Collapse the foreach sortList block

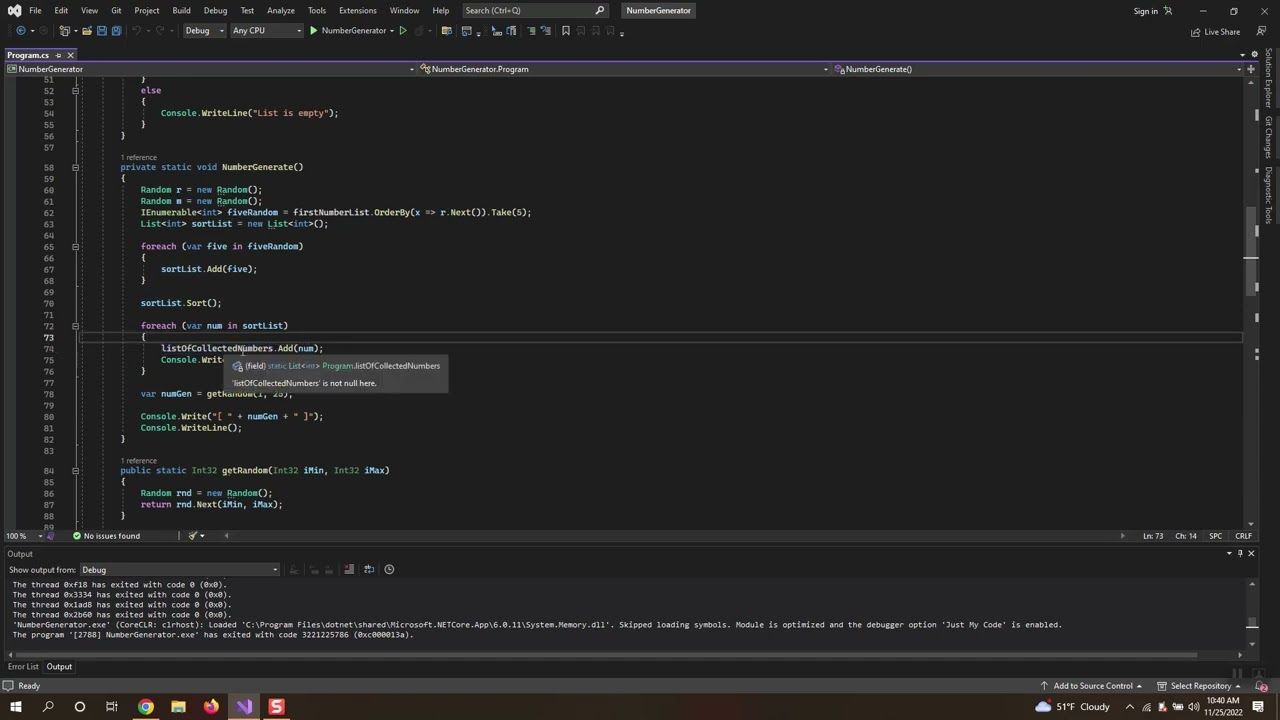tap(75, 326)
